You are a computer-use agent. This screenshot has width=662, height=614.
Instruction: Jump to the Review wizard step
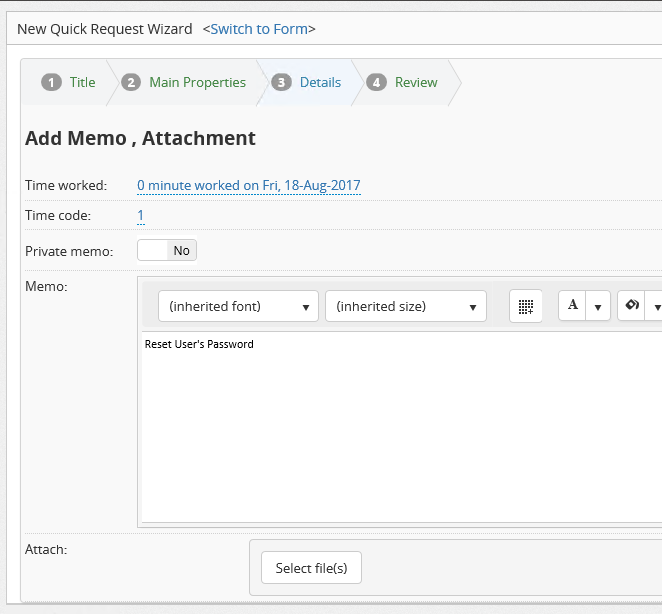tap(416, 82)
